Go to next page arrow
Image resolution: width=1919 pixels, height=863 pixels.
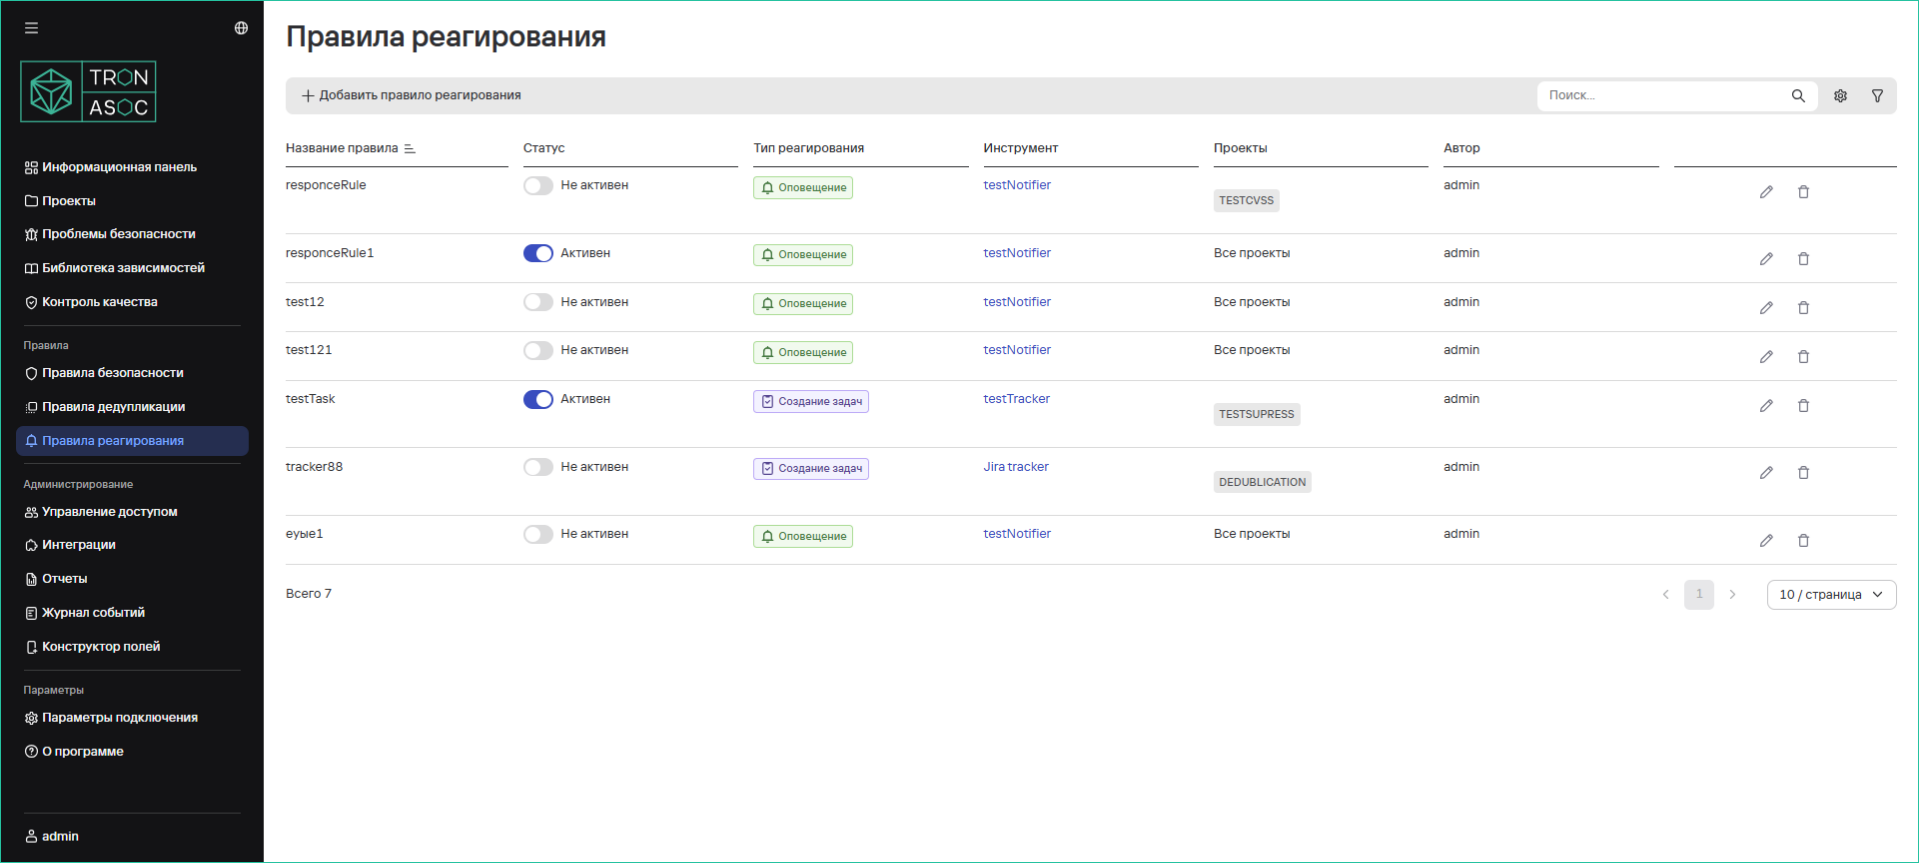click(x=1733, y=595)
